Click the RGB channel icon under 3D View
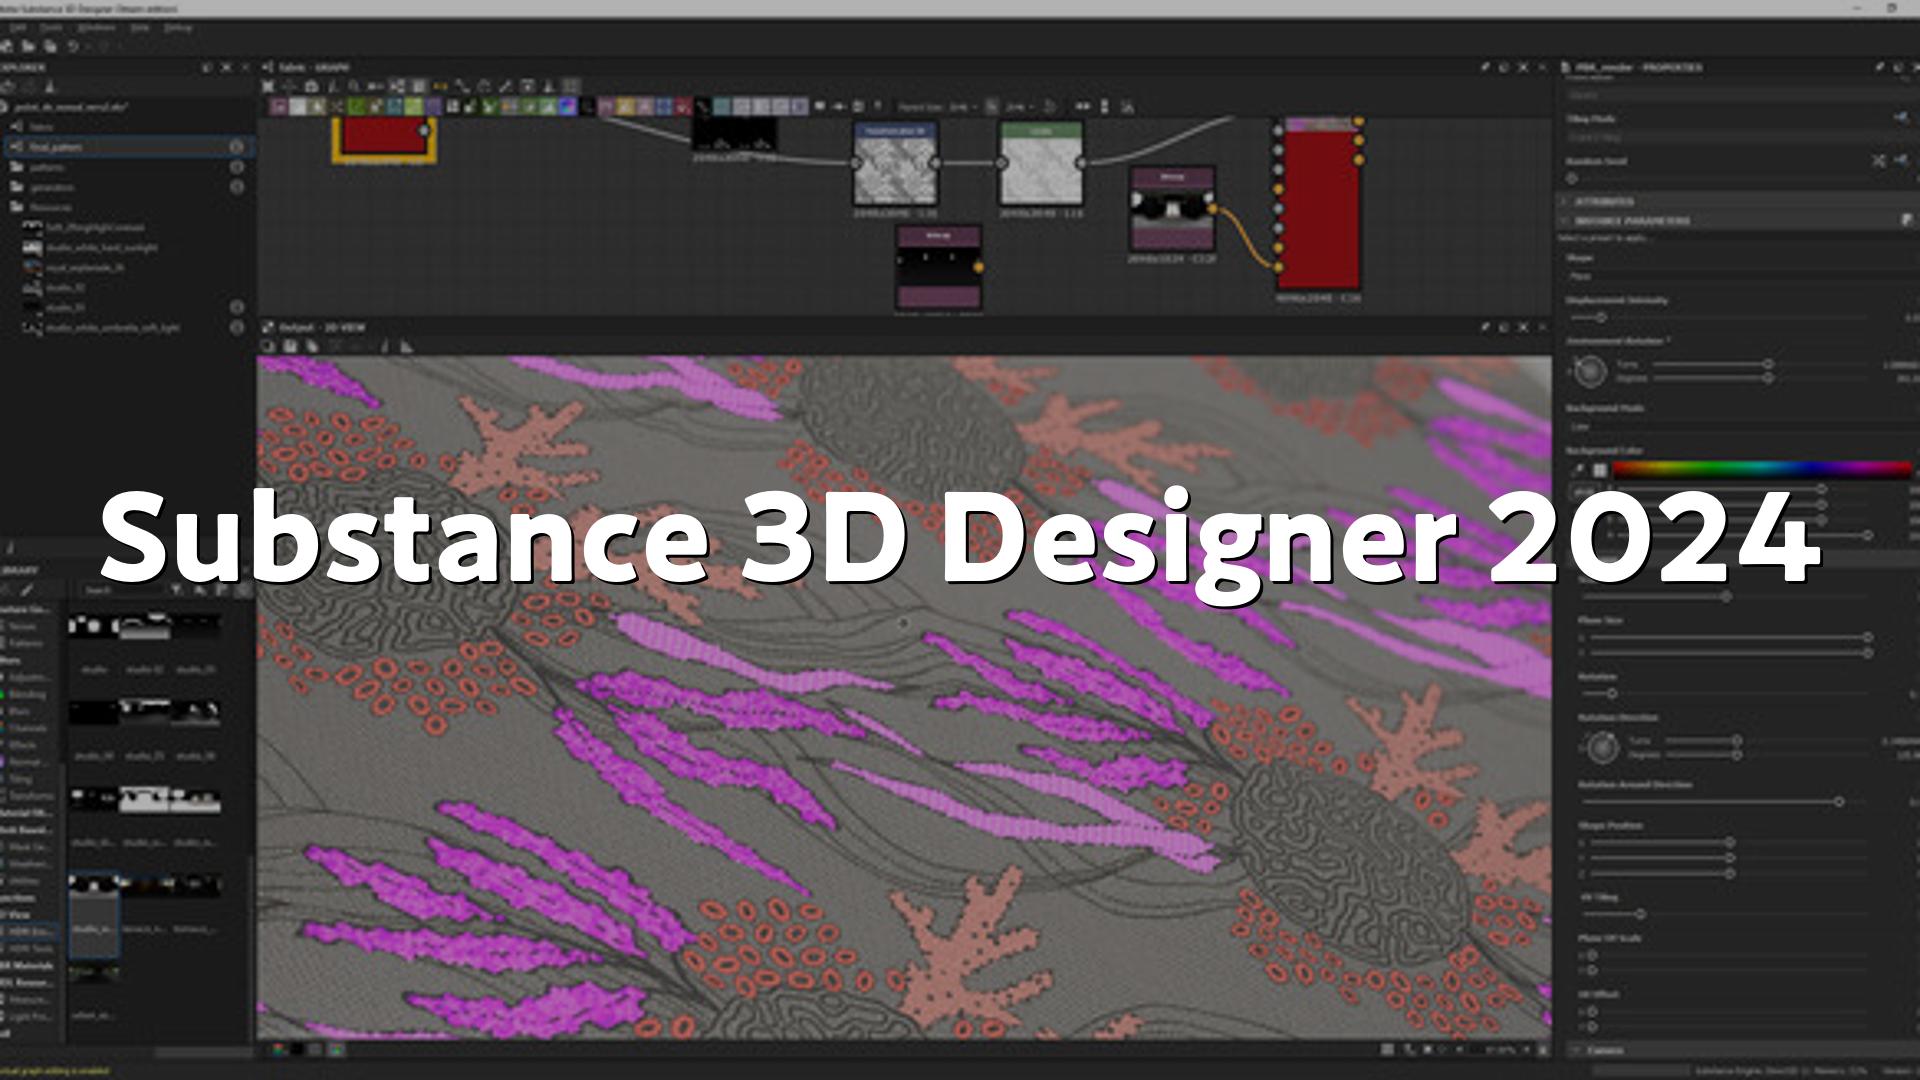The image size is (1920, 1080). [278, 1050]
